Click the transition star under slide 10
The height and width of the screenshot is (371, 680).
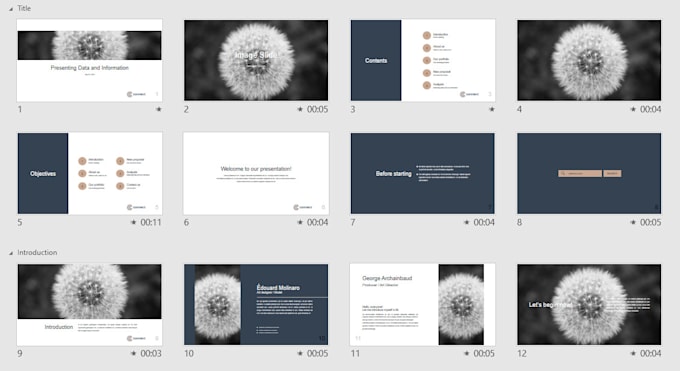(x=300, y=353)
